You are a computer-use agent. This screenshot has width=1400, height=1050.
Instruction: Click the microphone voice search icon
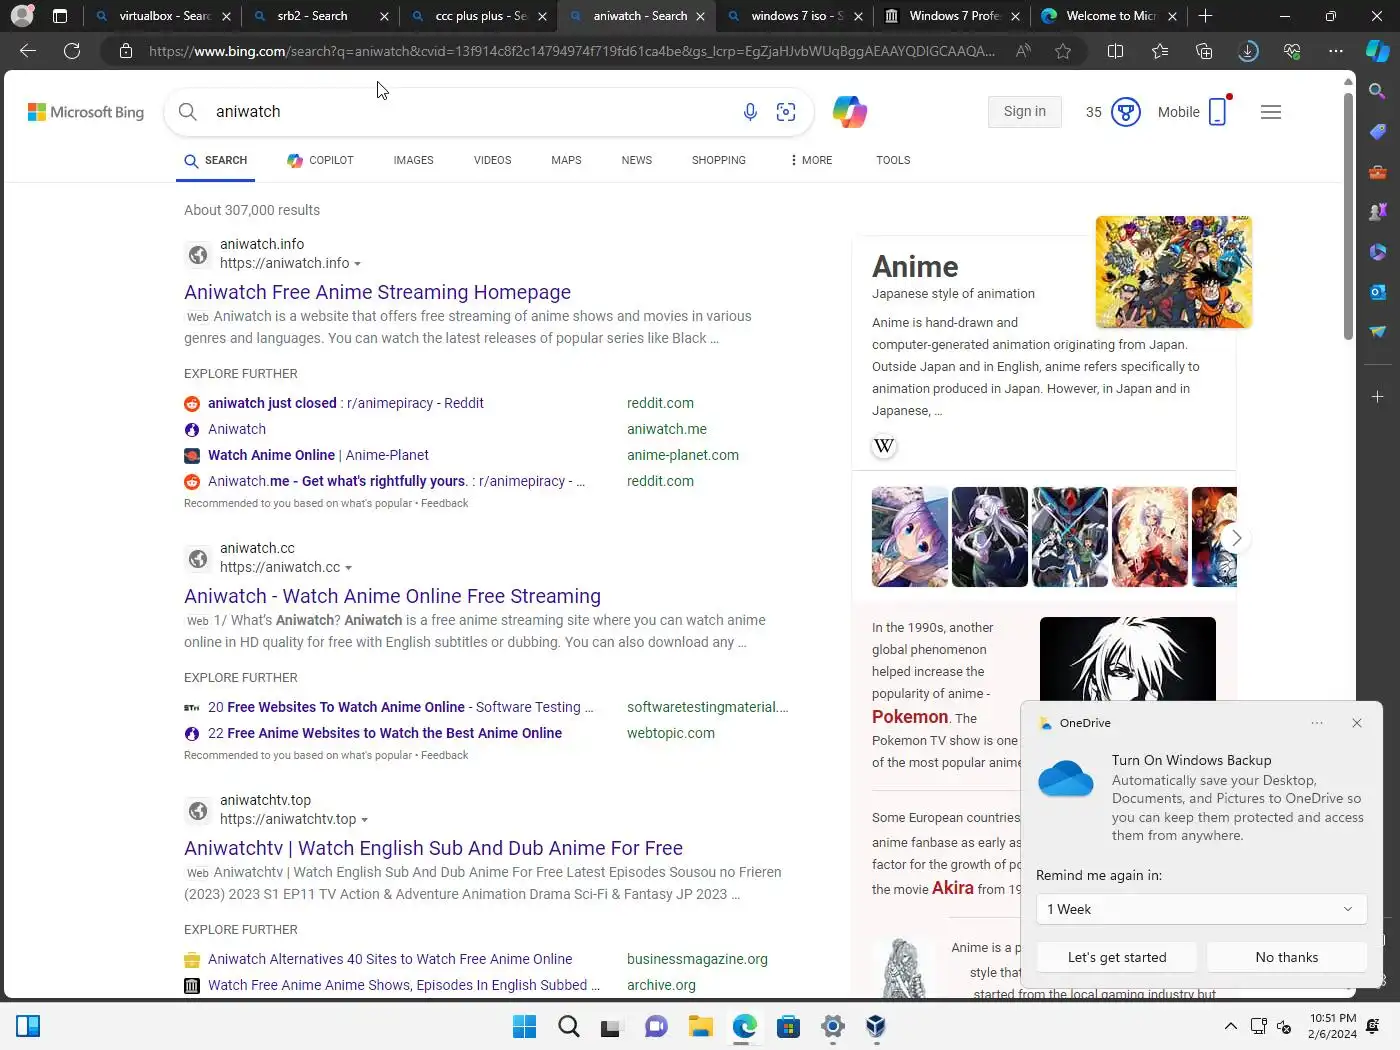coord(750,112)
